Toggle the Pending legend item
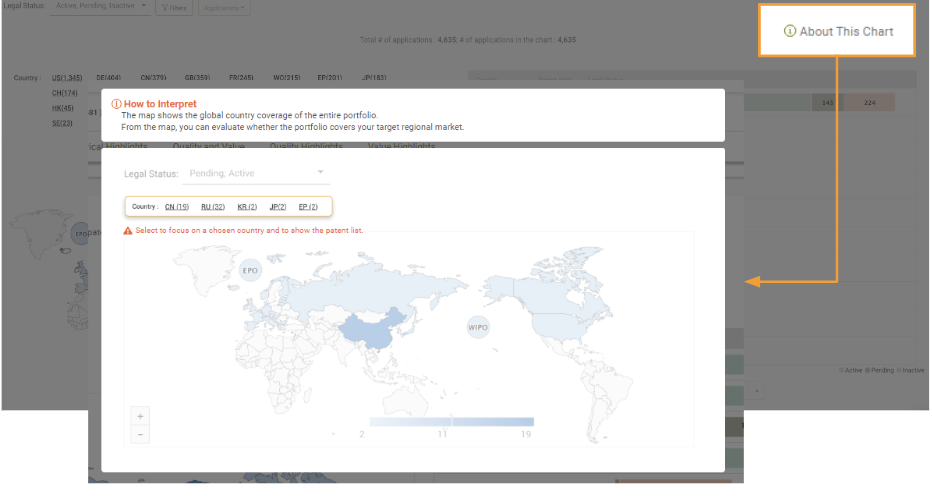This screenshot has width=932, height=496. point(879,371)
